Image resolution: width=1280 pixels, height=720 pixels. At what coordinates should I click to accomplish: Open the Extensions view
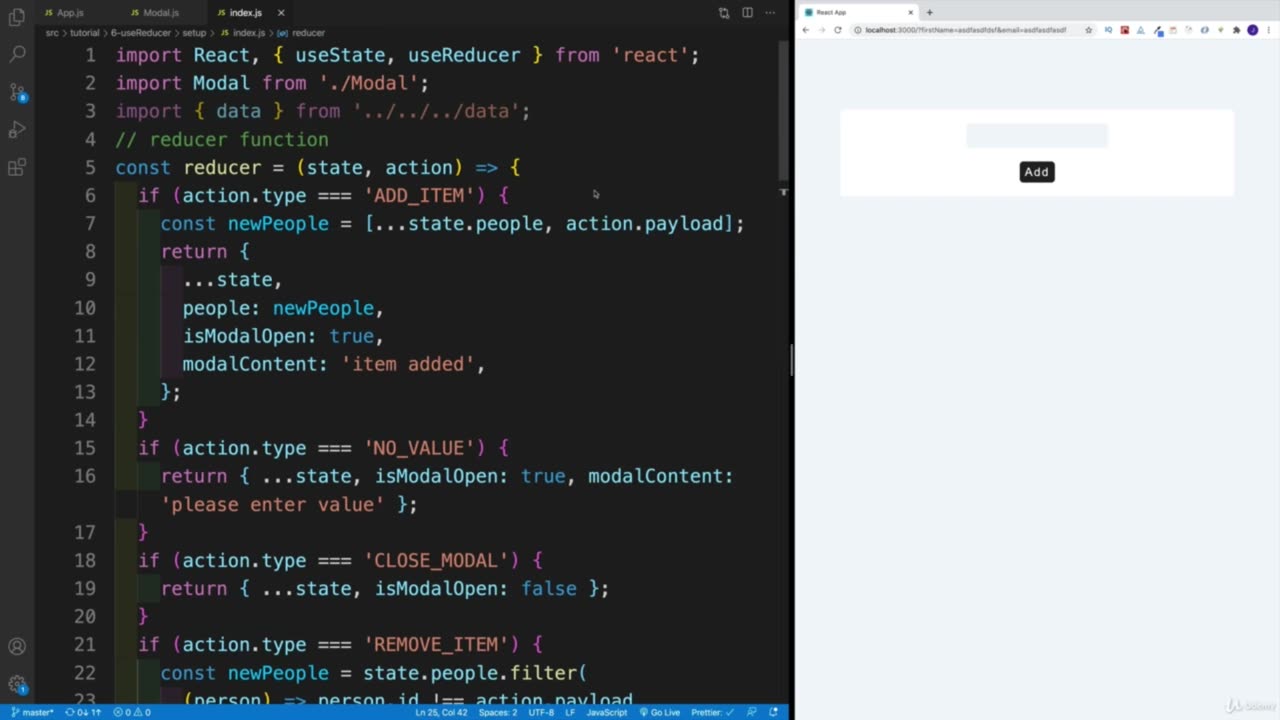17,167
